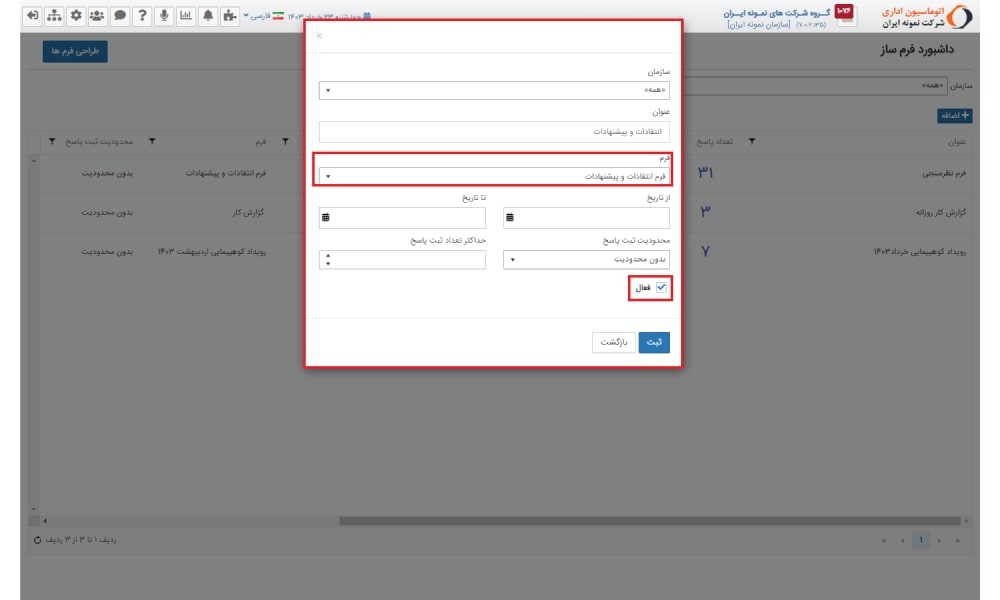
Task: Click the logout arrow icon in top toolbar
Action: (x=32, y=16)
